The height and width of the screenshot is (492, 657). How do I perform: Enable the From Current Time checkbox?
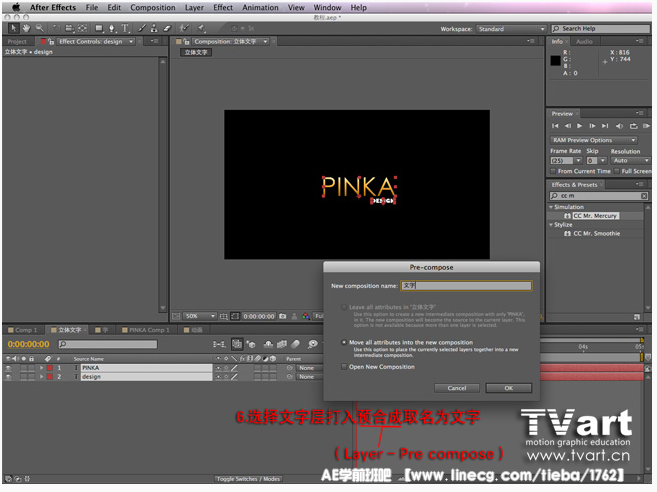click(554, 171)
